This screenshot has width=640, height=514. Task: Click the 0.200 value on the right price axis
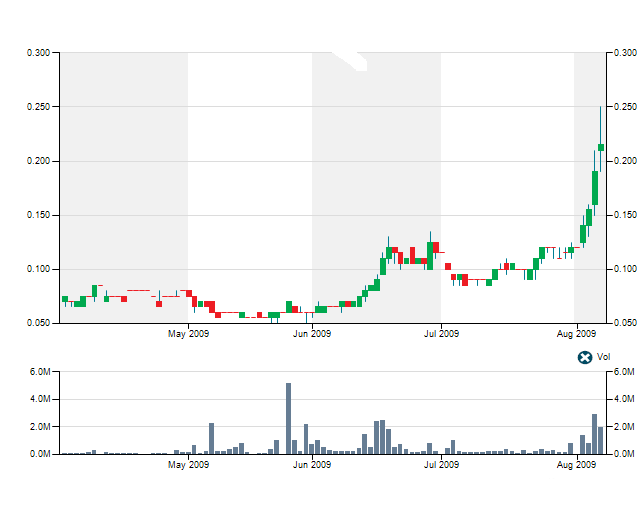625,161
